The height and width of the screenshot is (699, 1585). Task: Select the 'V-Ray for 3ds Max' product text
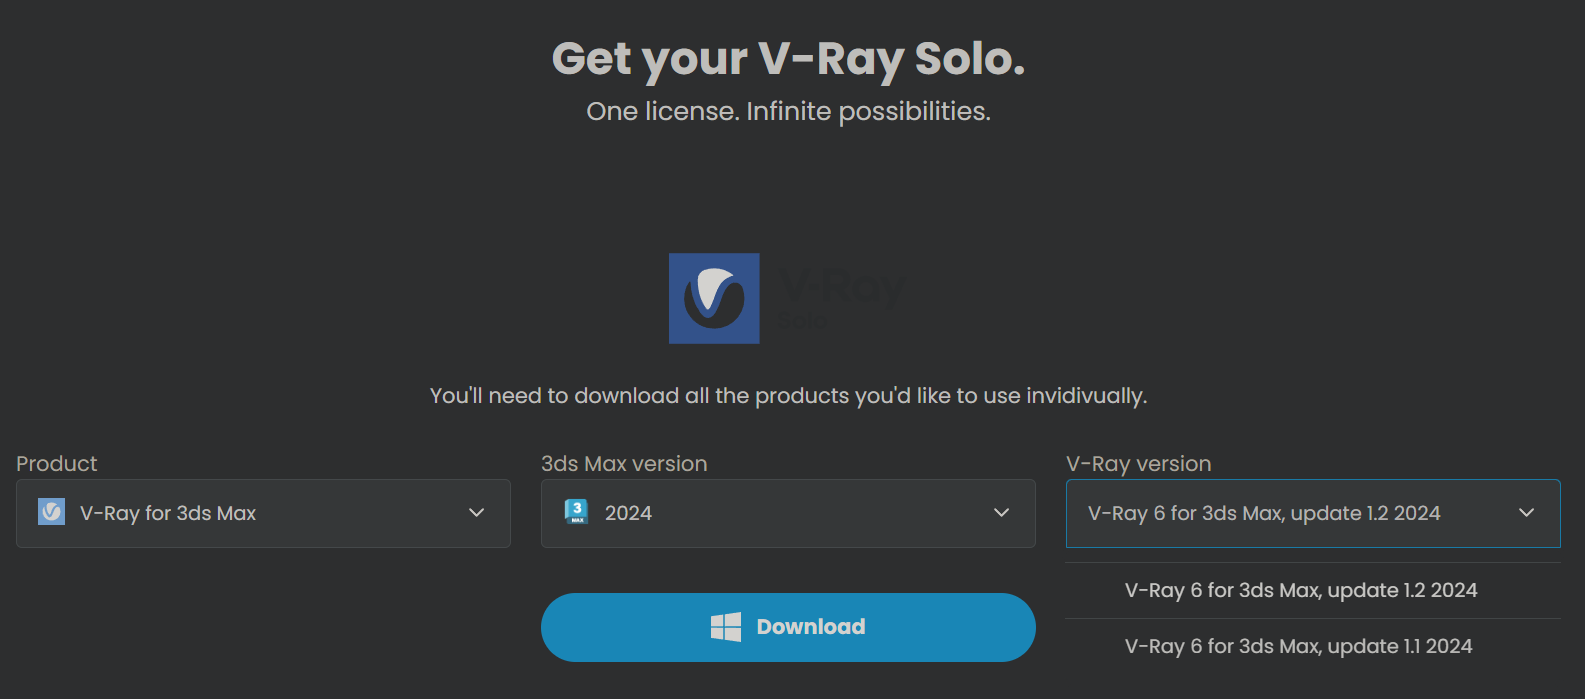168,513
